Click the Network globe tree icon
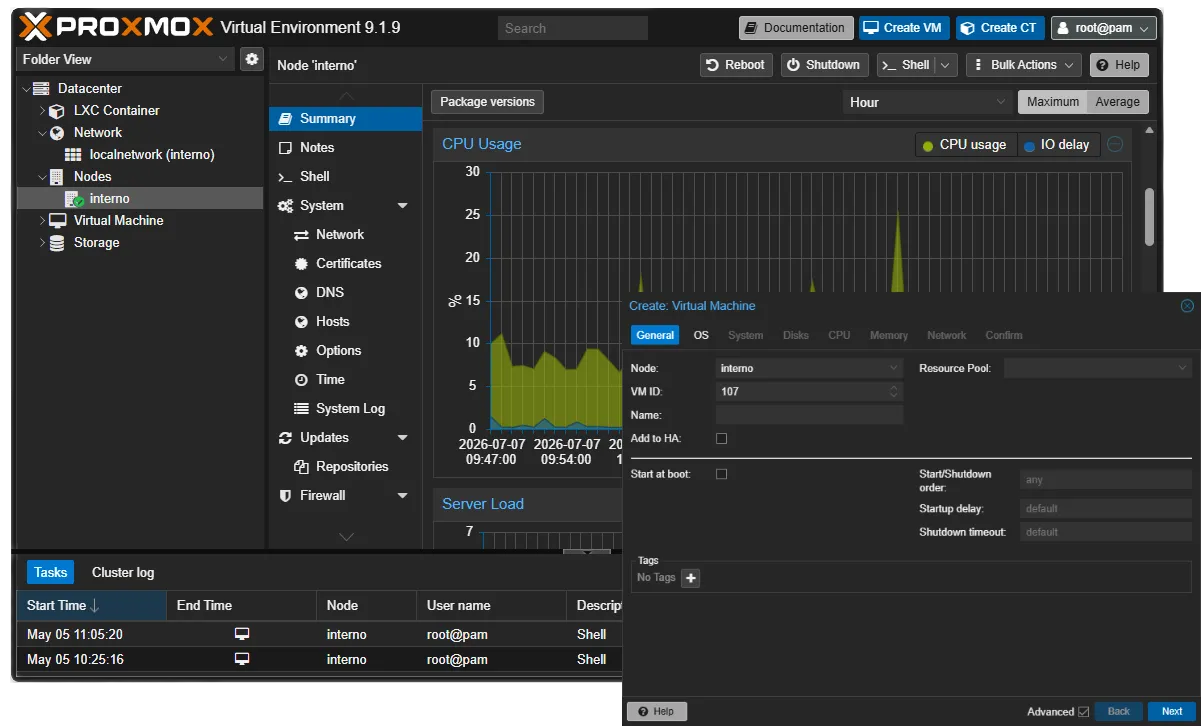 [x=57, y=133]
